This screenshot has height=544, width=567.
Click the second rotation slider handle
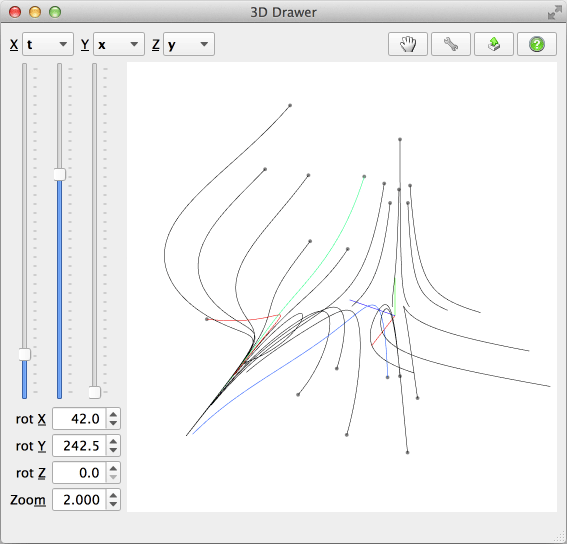point(60,174)
